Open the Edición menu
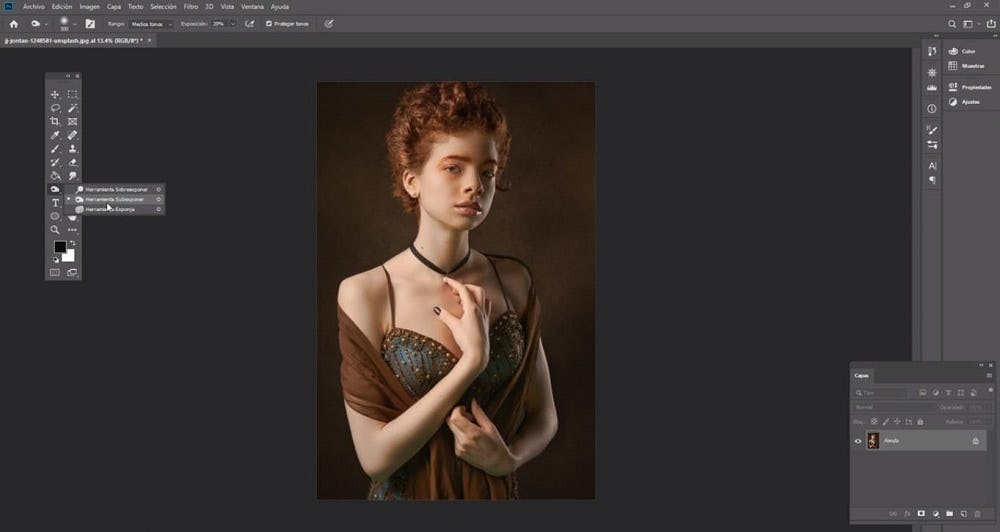 [62, 6]
